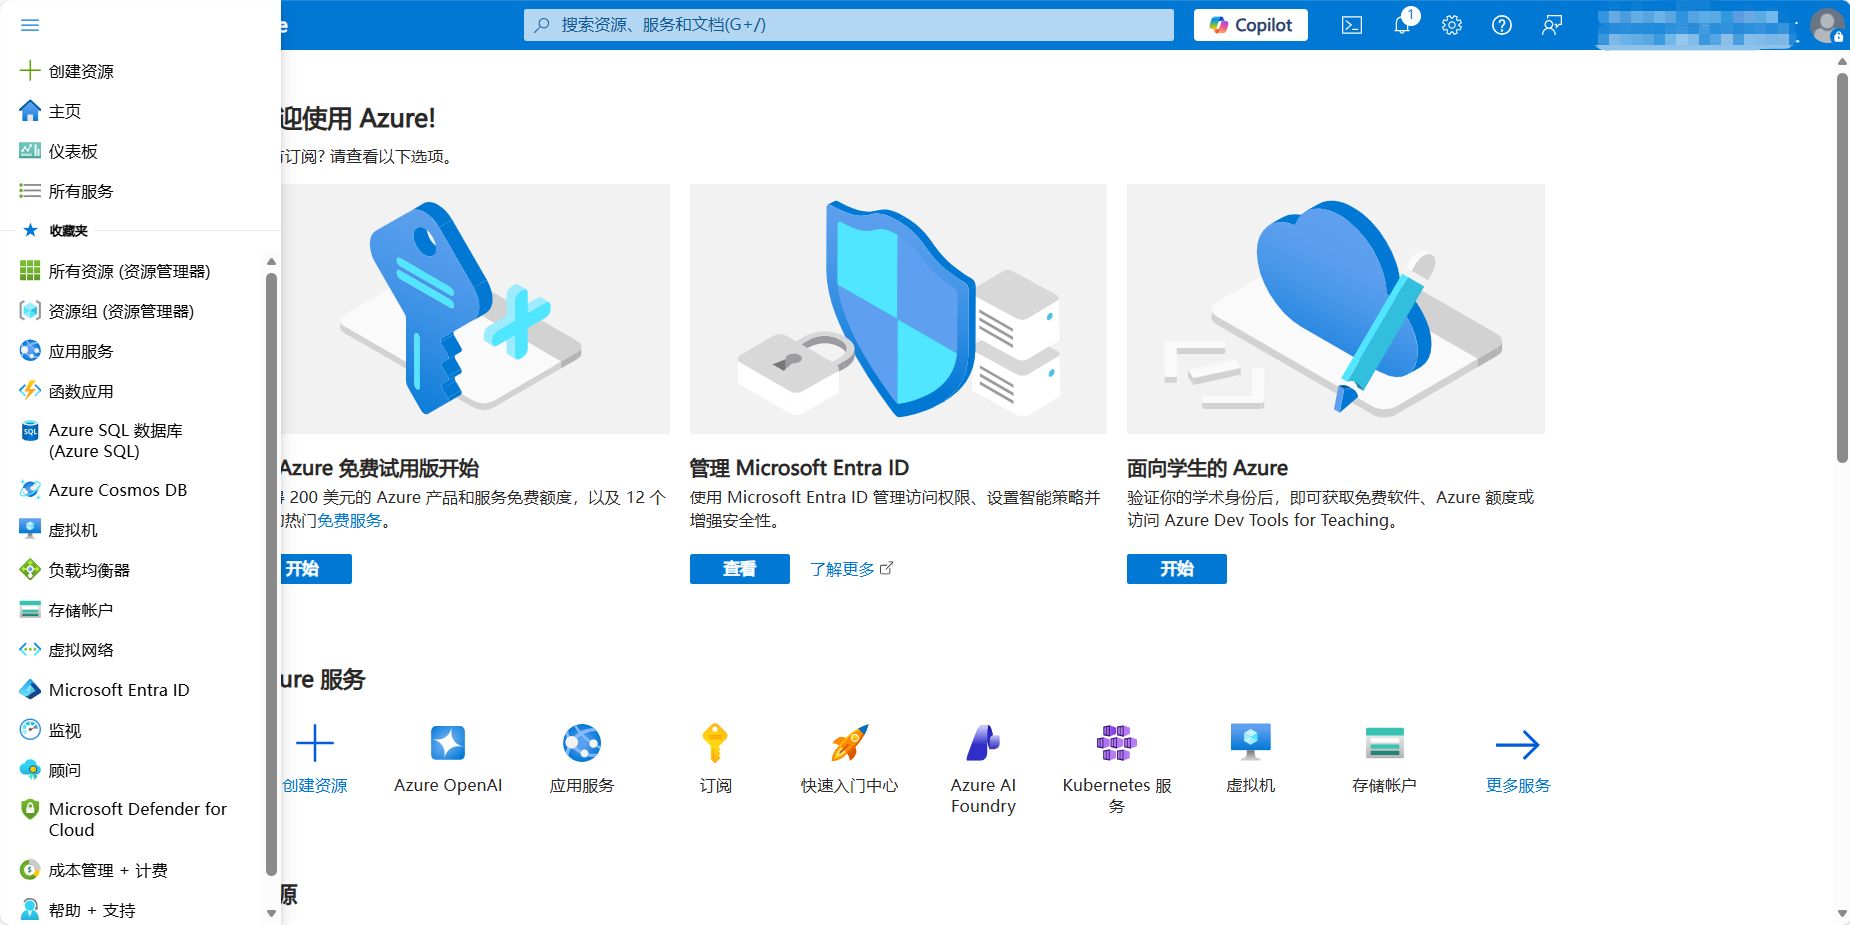Open the notifications bell icon
1850x925 pixels.
coord(1402,25)
